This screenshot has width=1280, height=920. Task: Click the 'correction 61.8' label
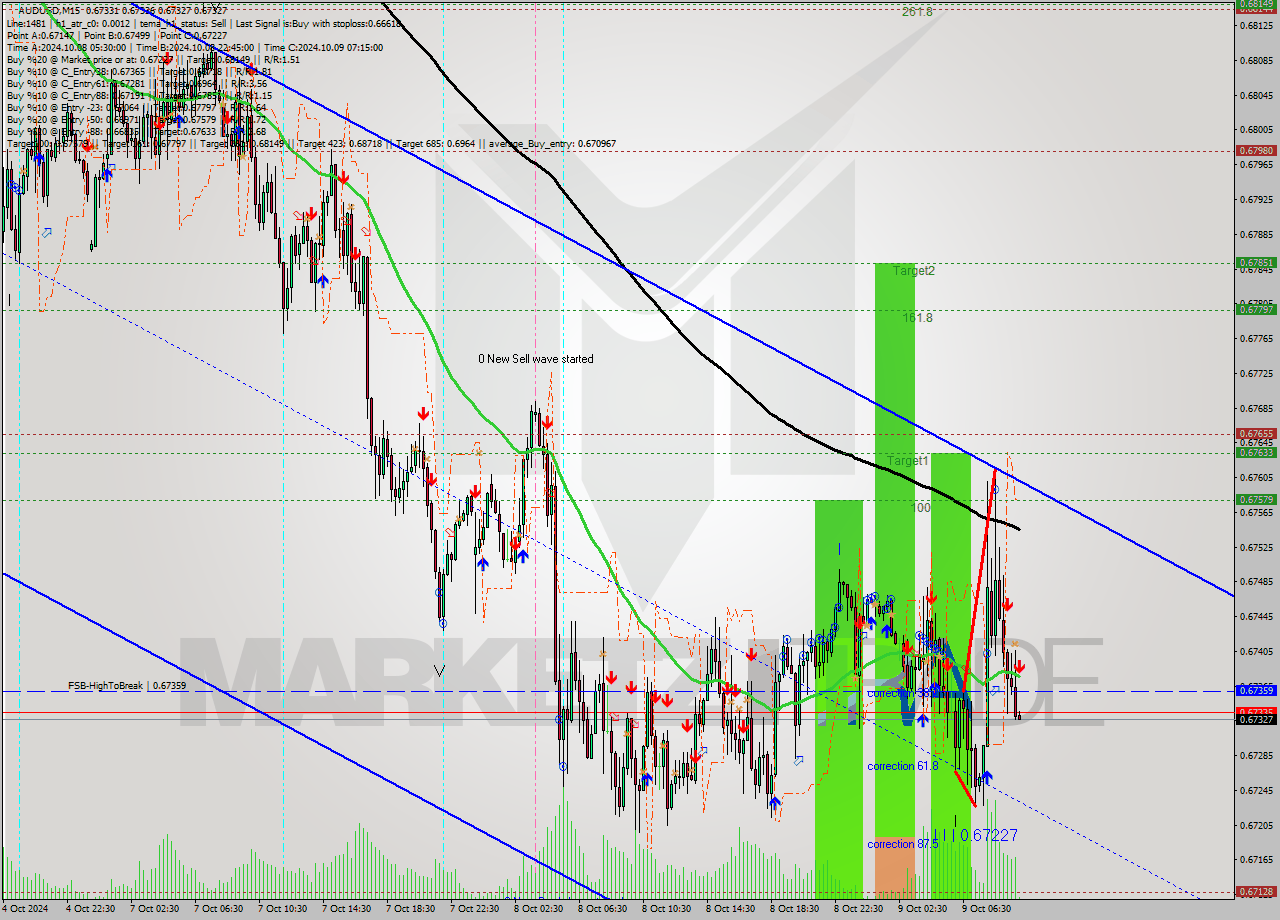click(x=903, y=766)
